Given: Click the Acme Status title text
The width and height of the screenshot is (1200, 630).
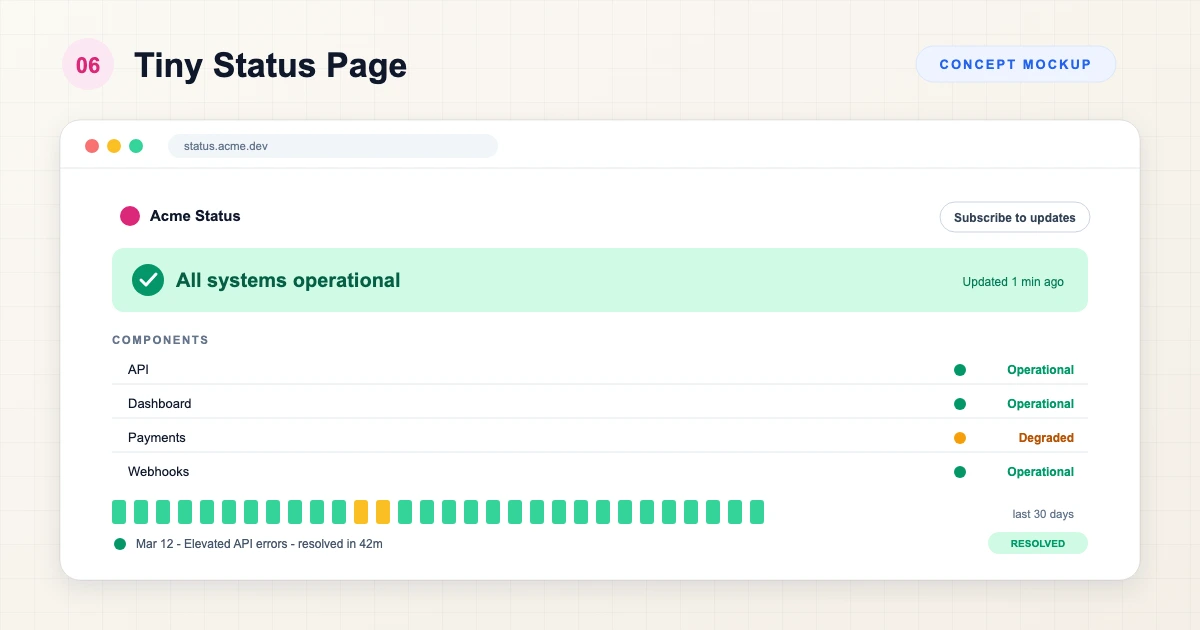Looking at the screenshot, I should pos(195,216).
